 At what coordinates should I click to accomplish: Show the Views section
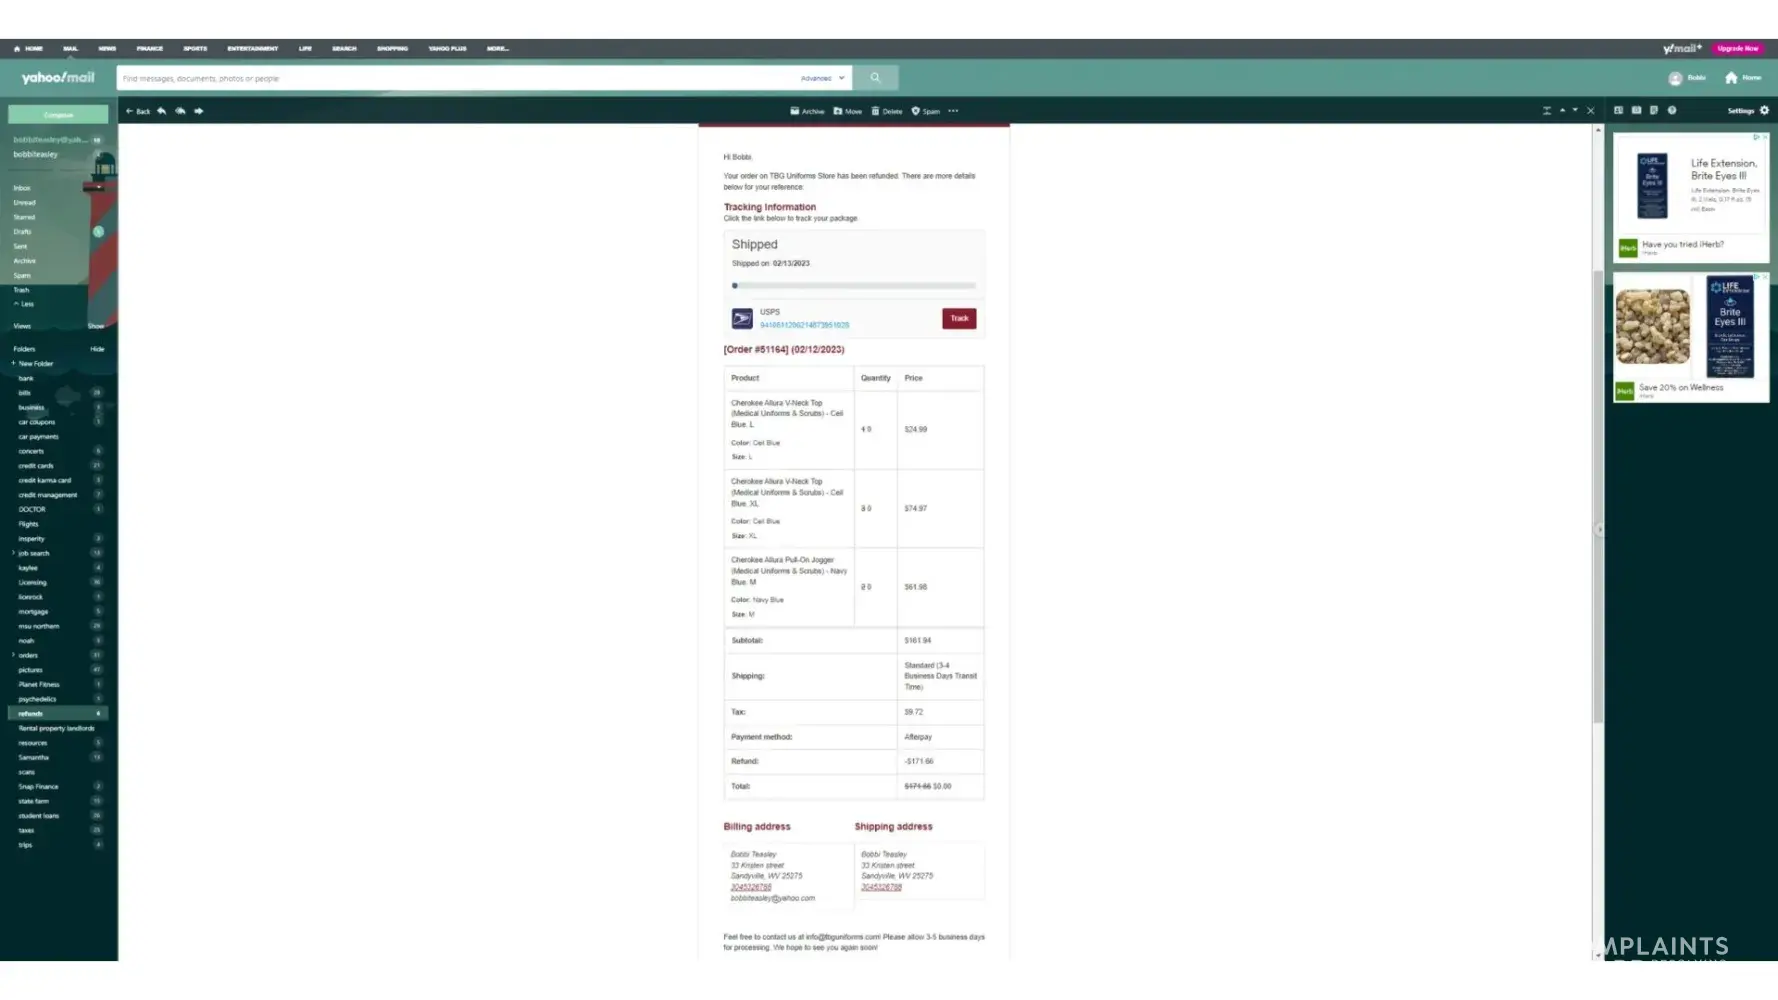click(x=96, y=326)
